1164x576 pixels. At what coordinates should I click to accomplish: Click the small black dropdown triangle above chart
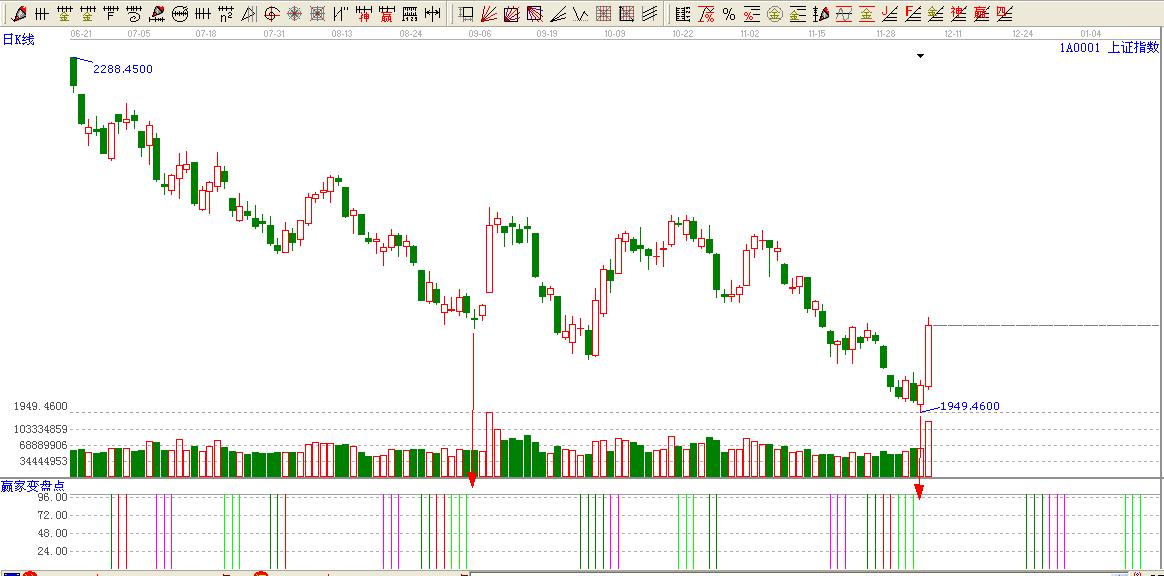click(920, 57)
